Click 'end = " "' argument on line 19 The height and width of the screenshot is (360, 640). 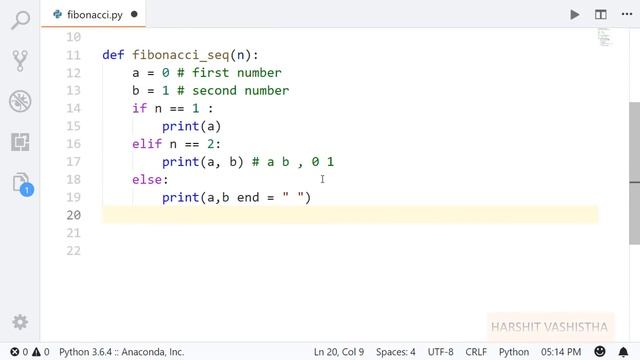point(271,198)
